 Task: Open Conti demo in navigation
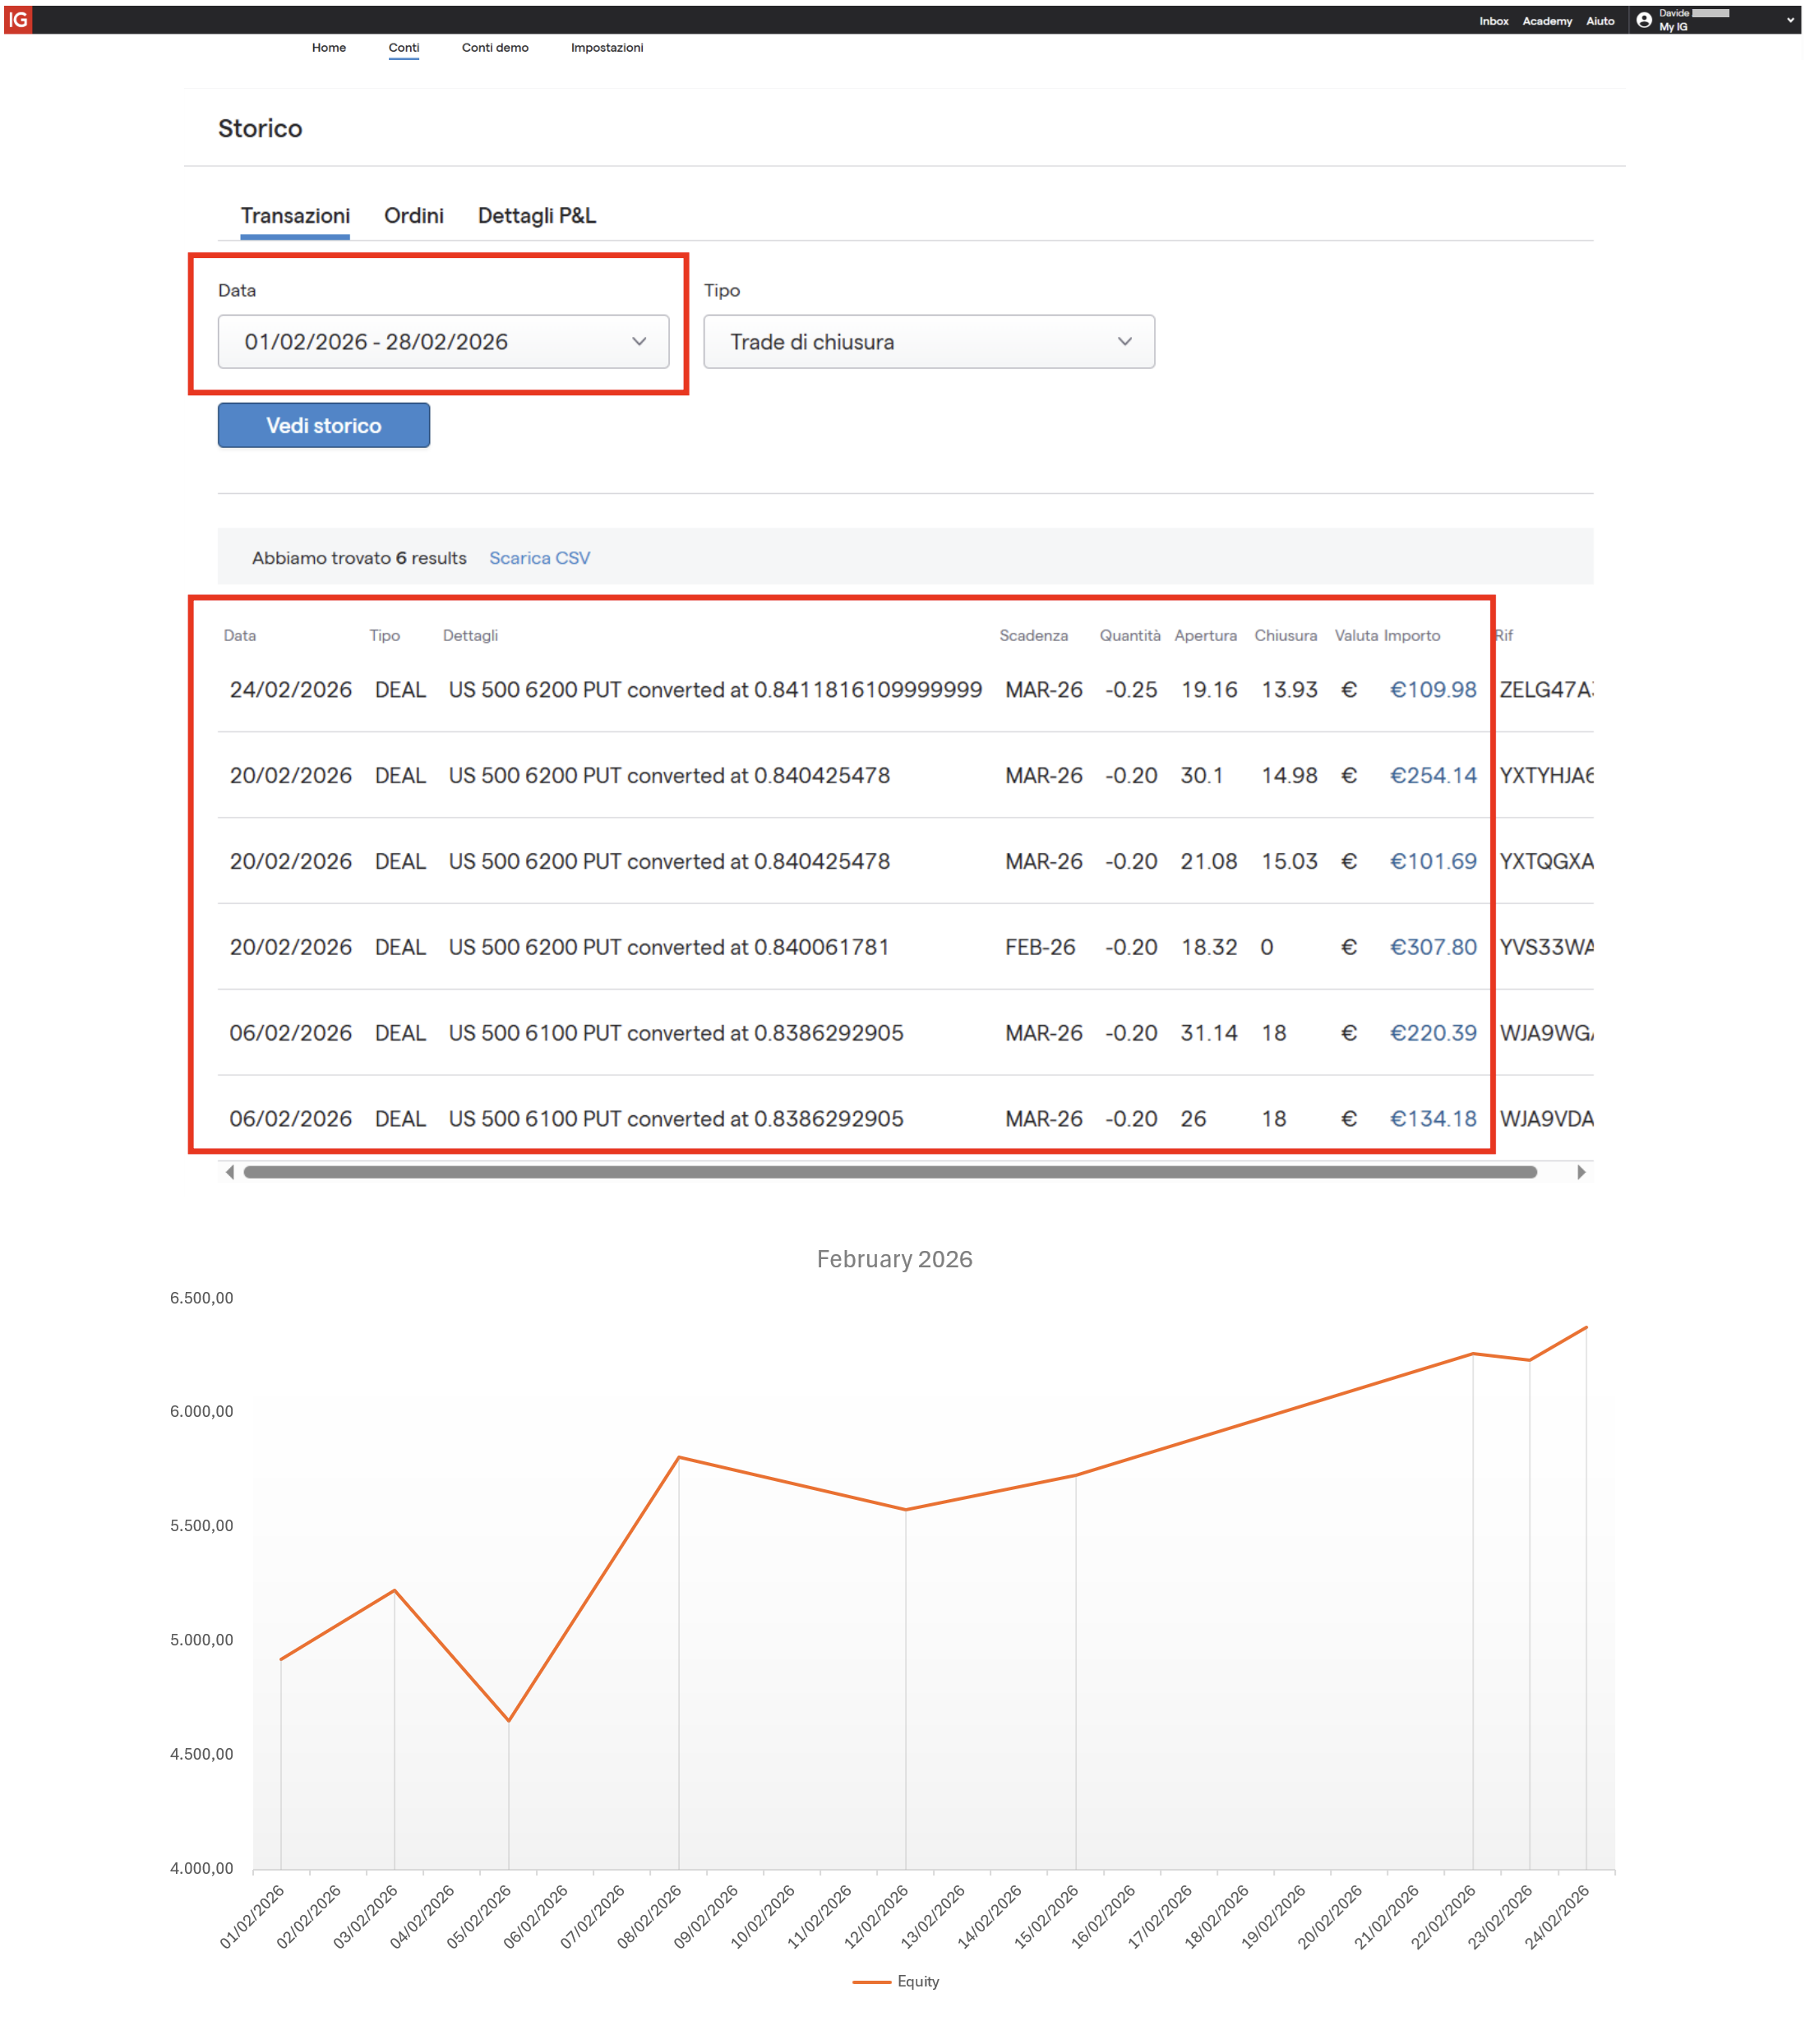(x=494, y=47)
